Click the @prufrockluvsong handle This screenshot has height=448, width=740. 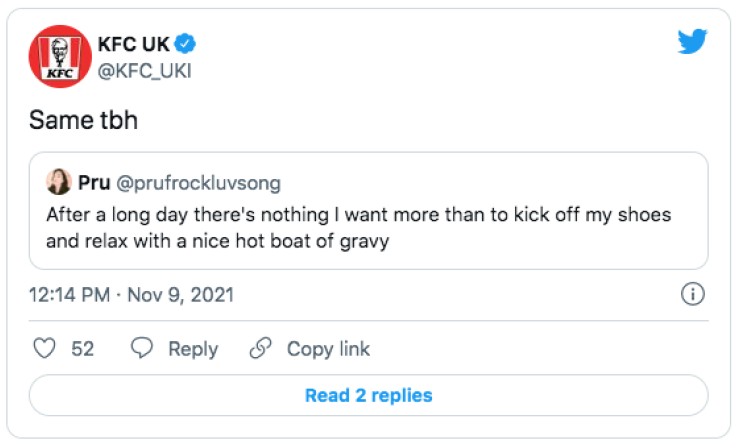pos(200,183)
